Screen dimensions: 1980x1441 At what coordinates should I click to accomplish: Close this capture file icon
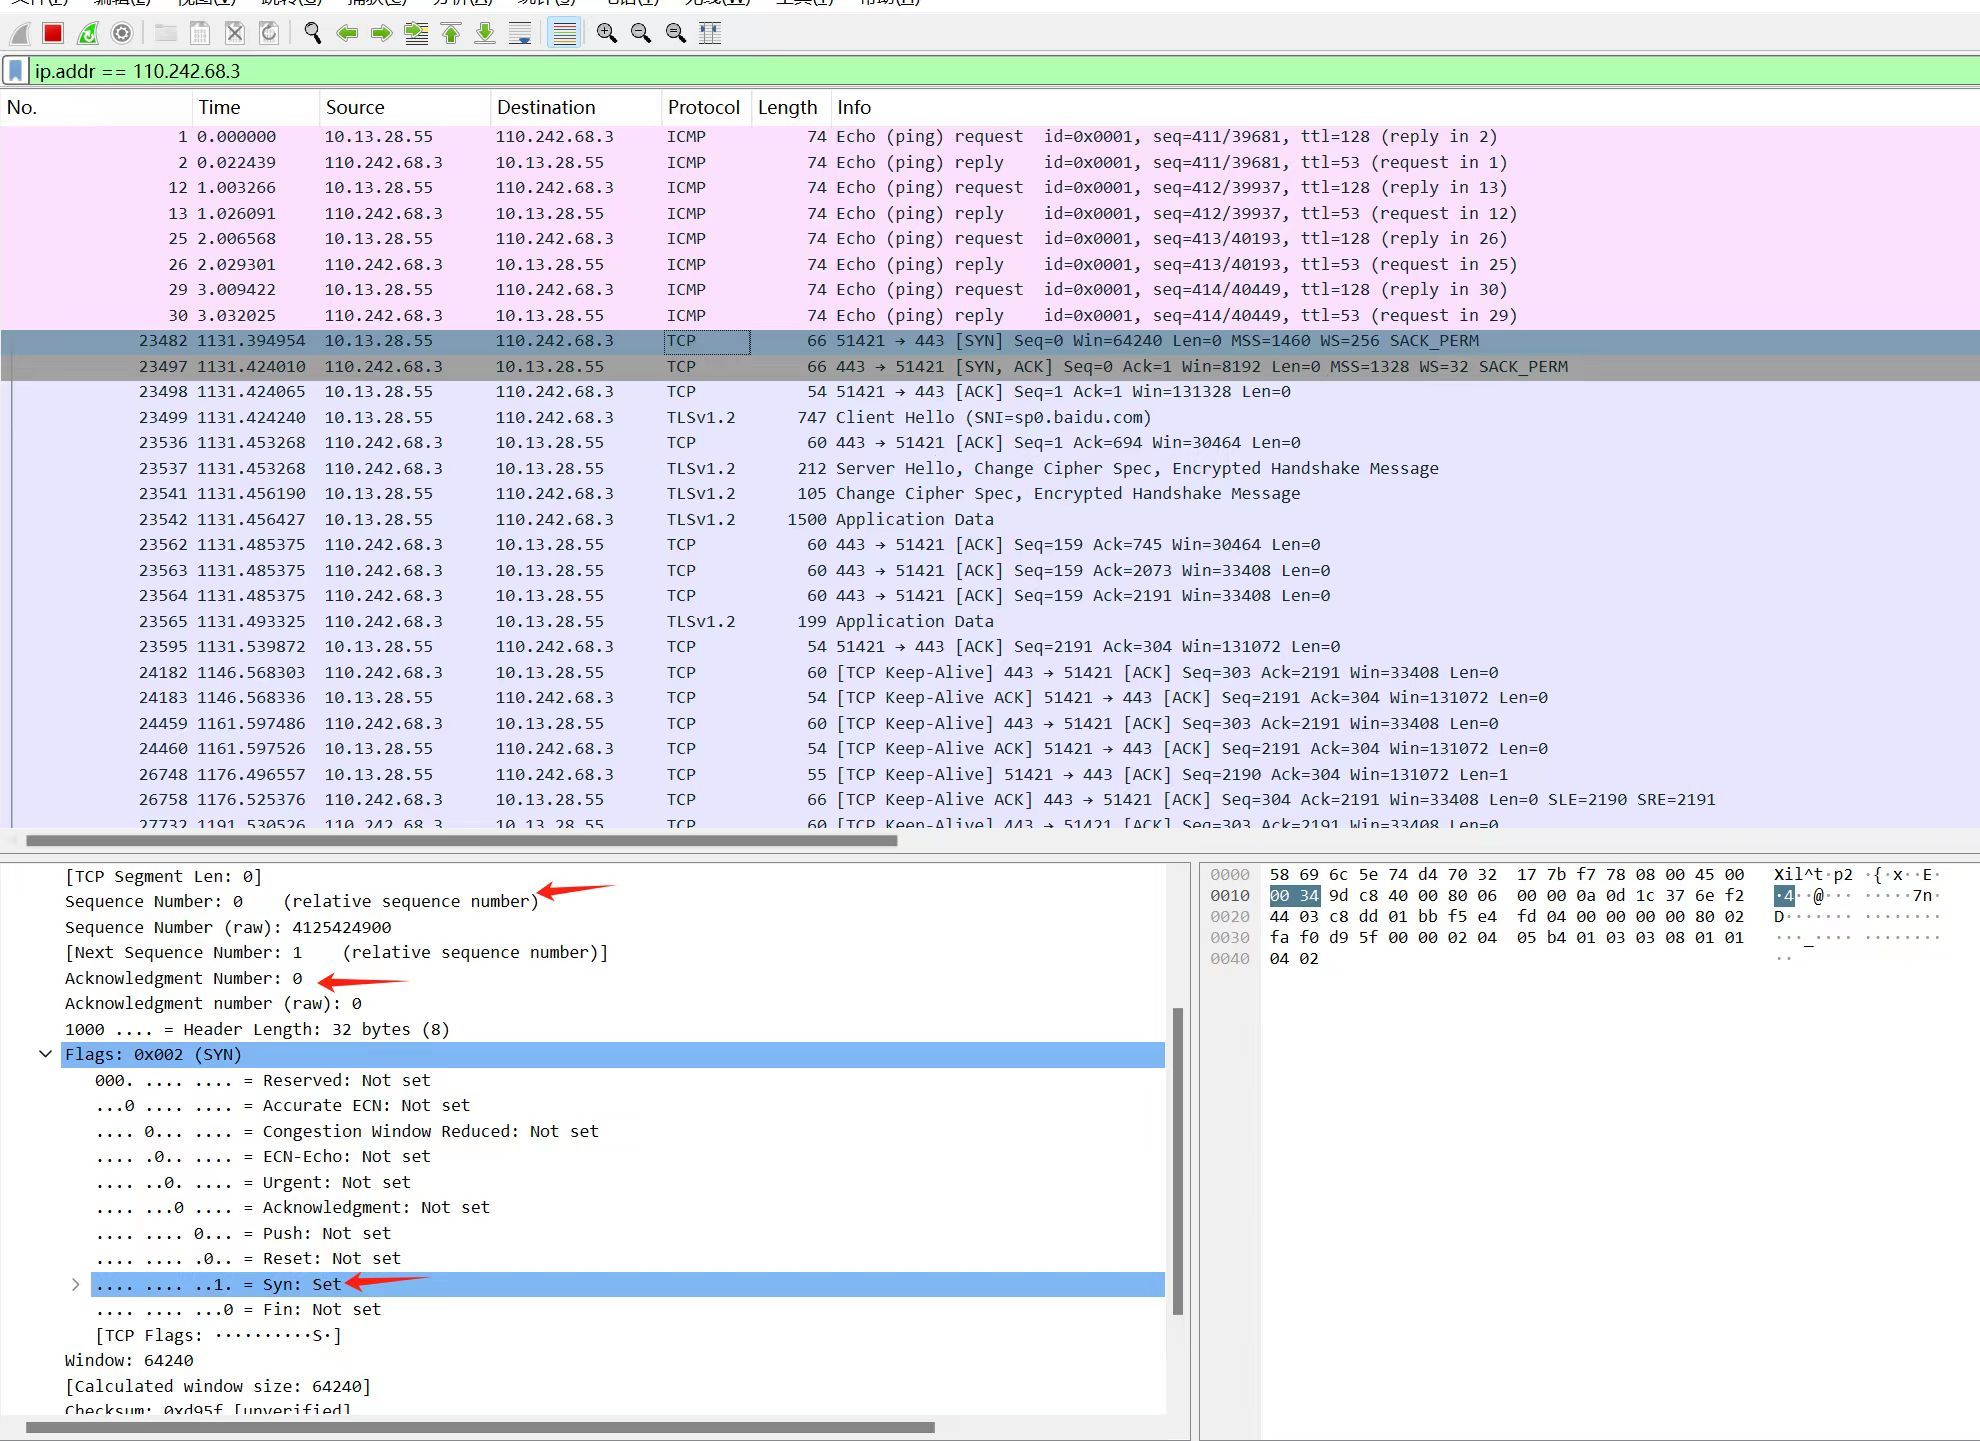pos(235,34)
